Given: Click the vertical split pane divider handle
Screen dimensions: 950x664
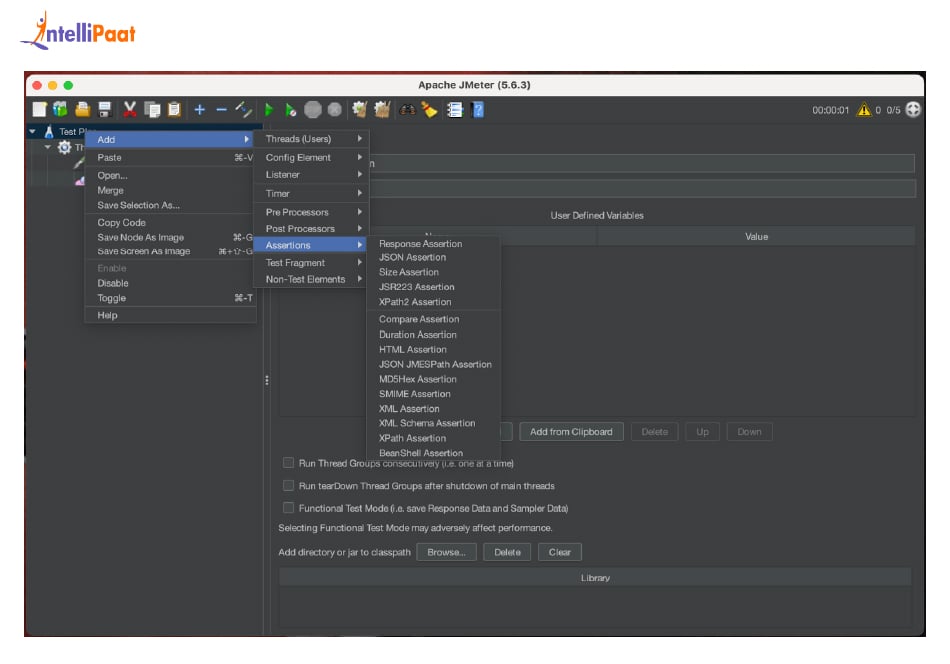Looking at the screenshot, I should (267, 380).
